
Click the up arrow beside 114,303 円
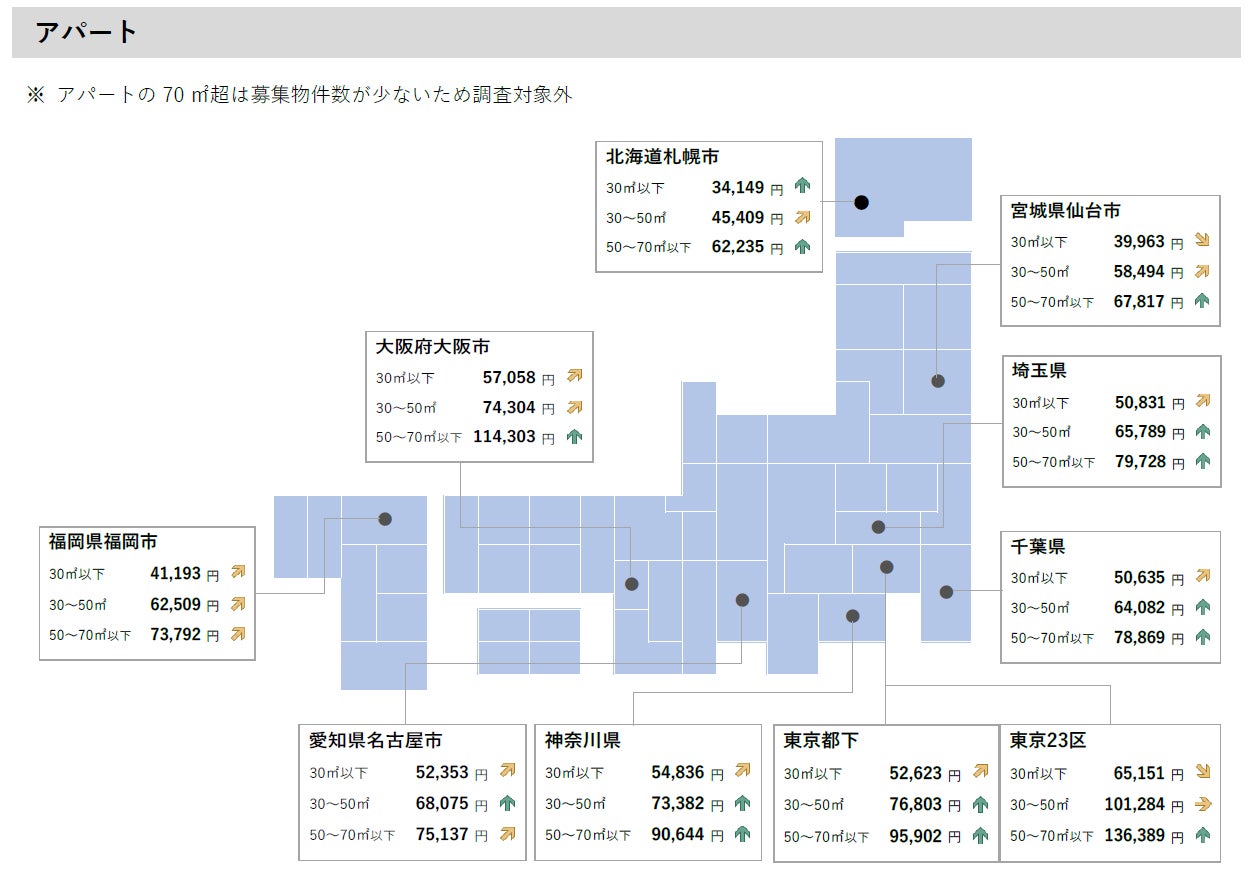pos(574,437)
